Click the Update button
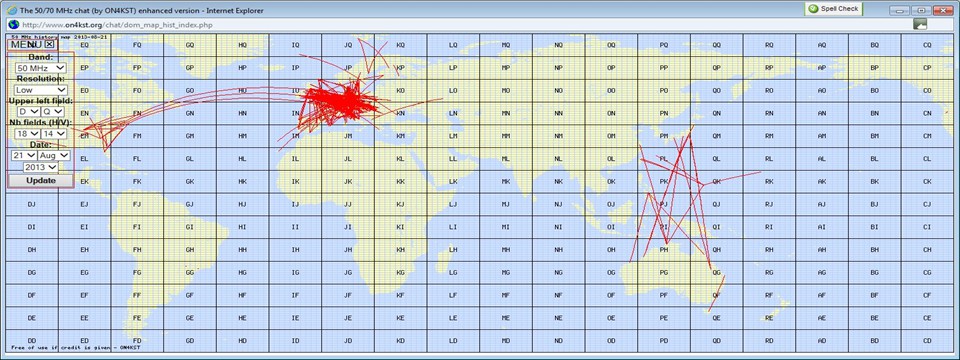Screen dimensions: 960x360 coord(40,181)
